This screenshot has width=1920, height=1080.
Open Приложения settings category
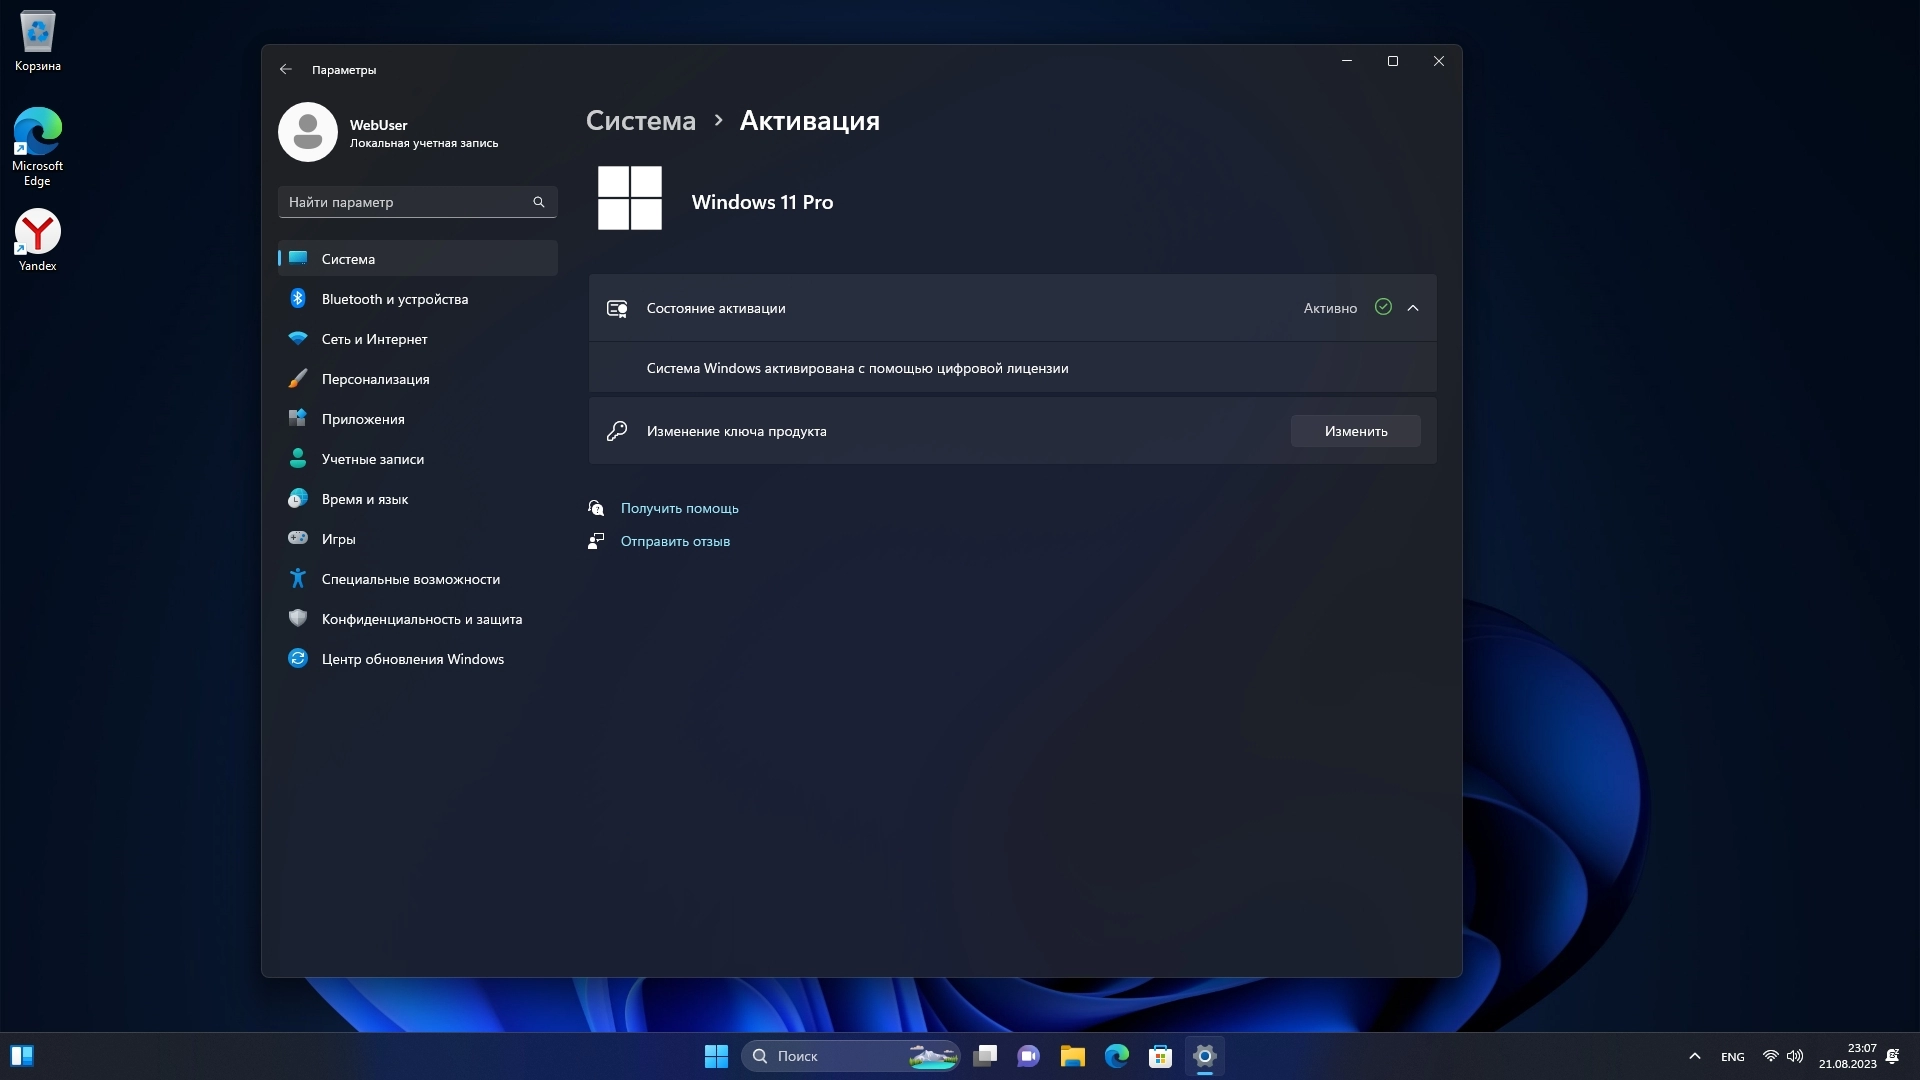point(363,419)
